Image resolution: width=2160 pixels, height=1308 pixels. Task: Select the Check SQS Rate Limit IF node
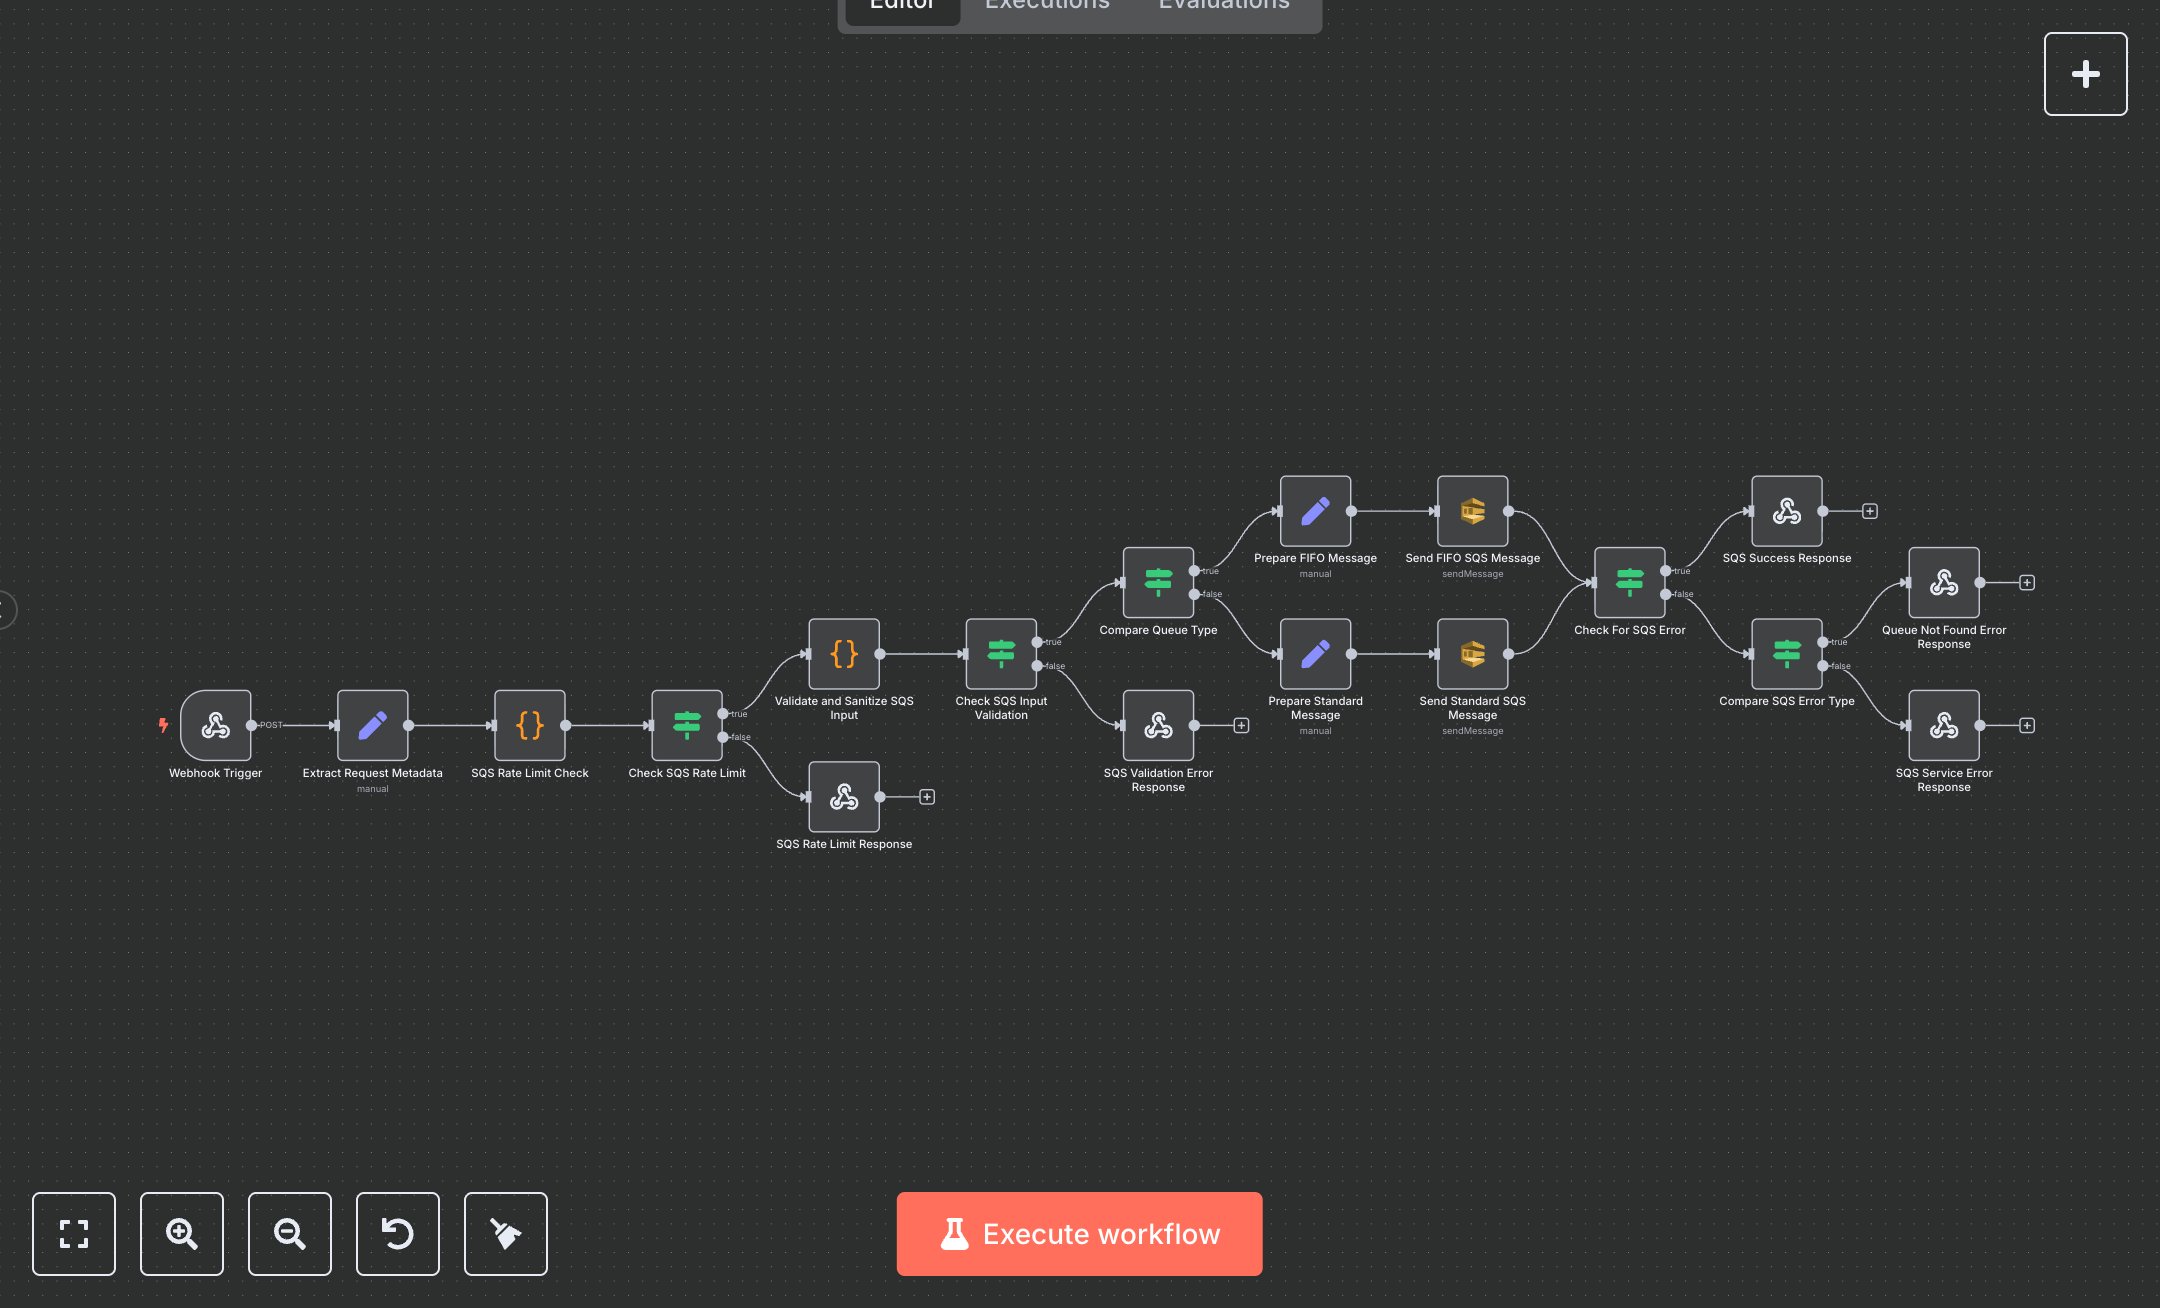click(x=687, y=727)
